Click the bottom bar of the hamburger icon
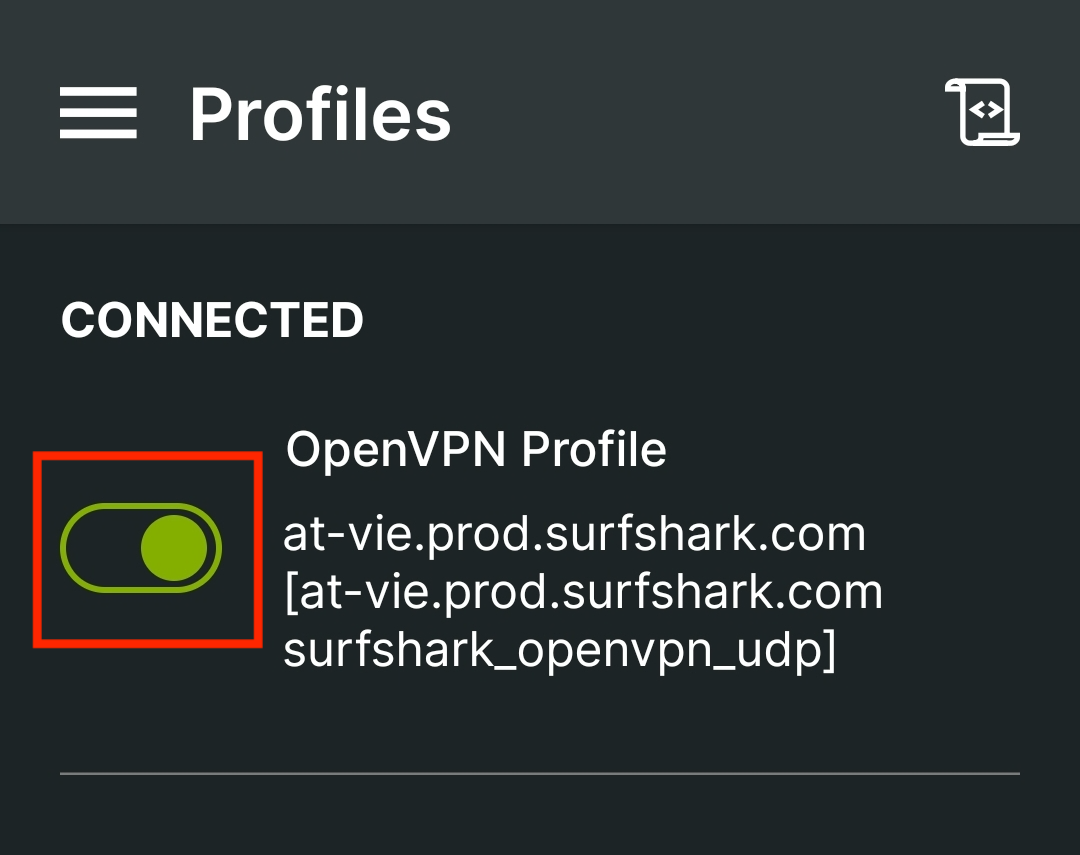The height and width of the screenshot is (855, 1080). point(98,134)
